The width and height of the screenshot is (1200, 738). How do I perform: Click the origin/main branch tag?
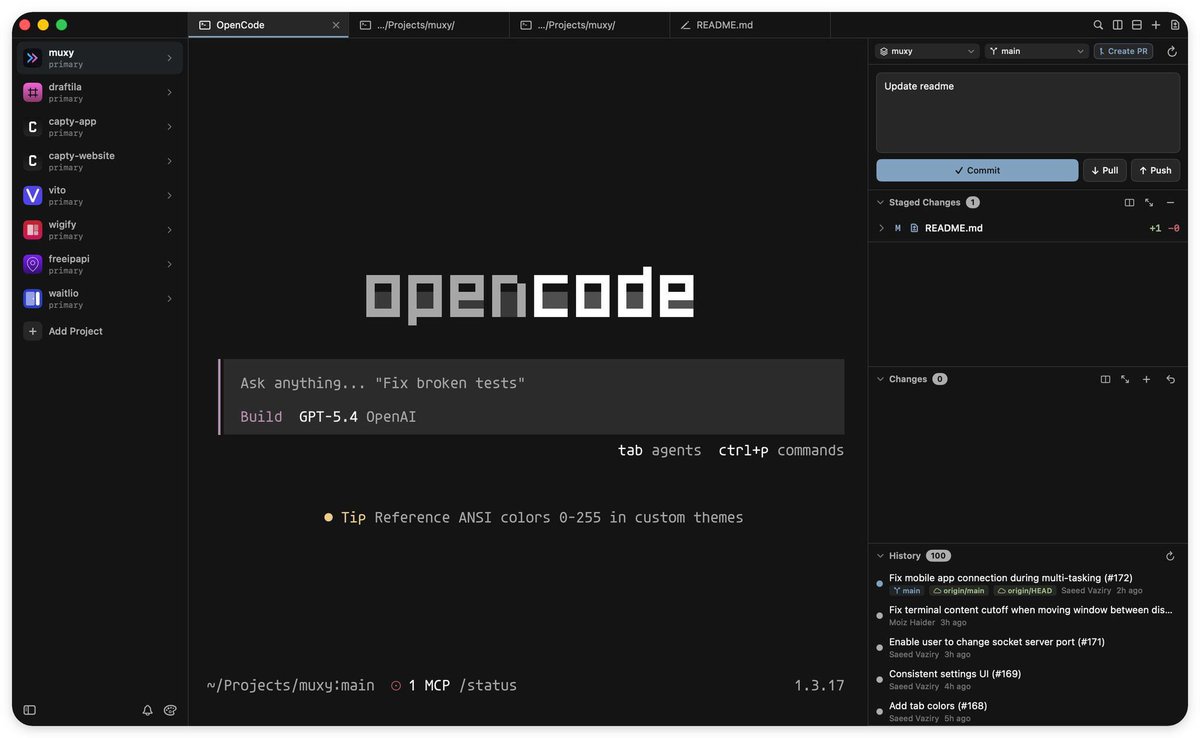click(958, 591)
